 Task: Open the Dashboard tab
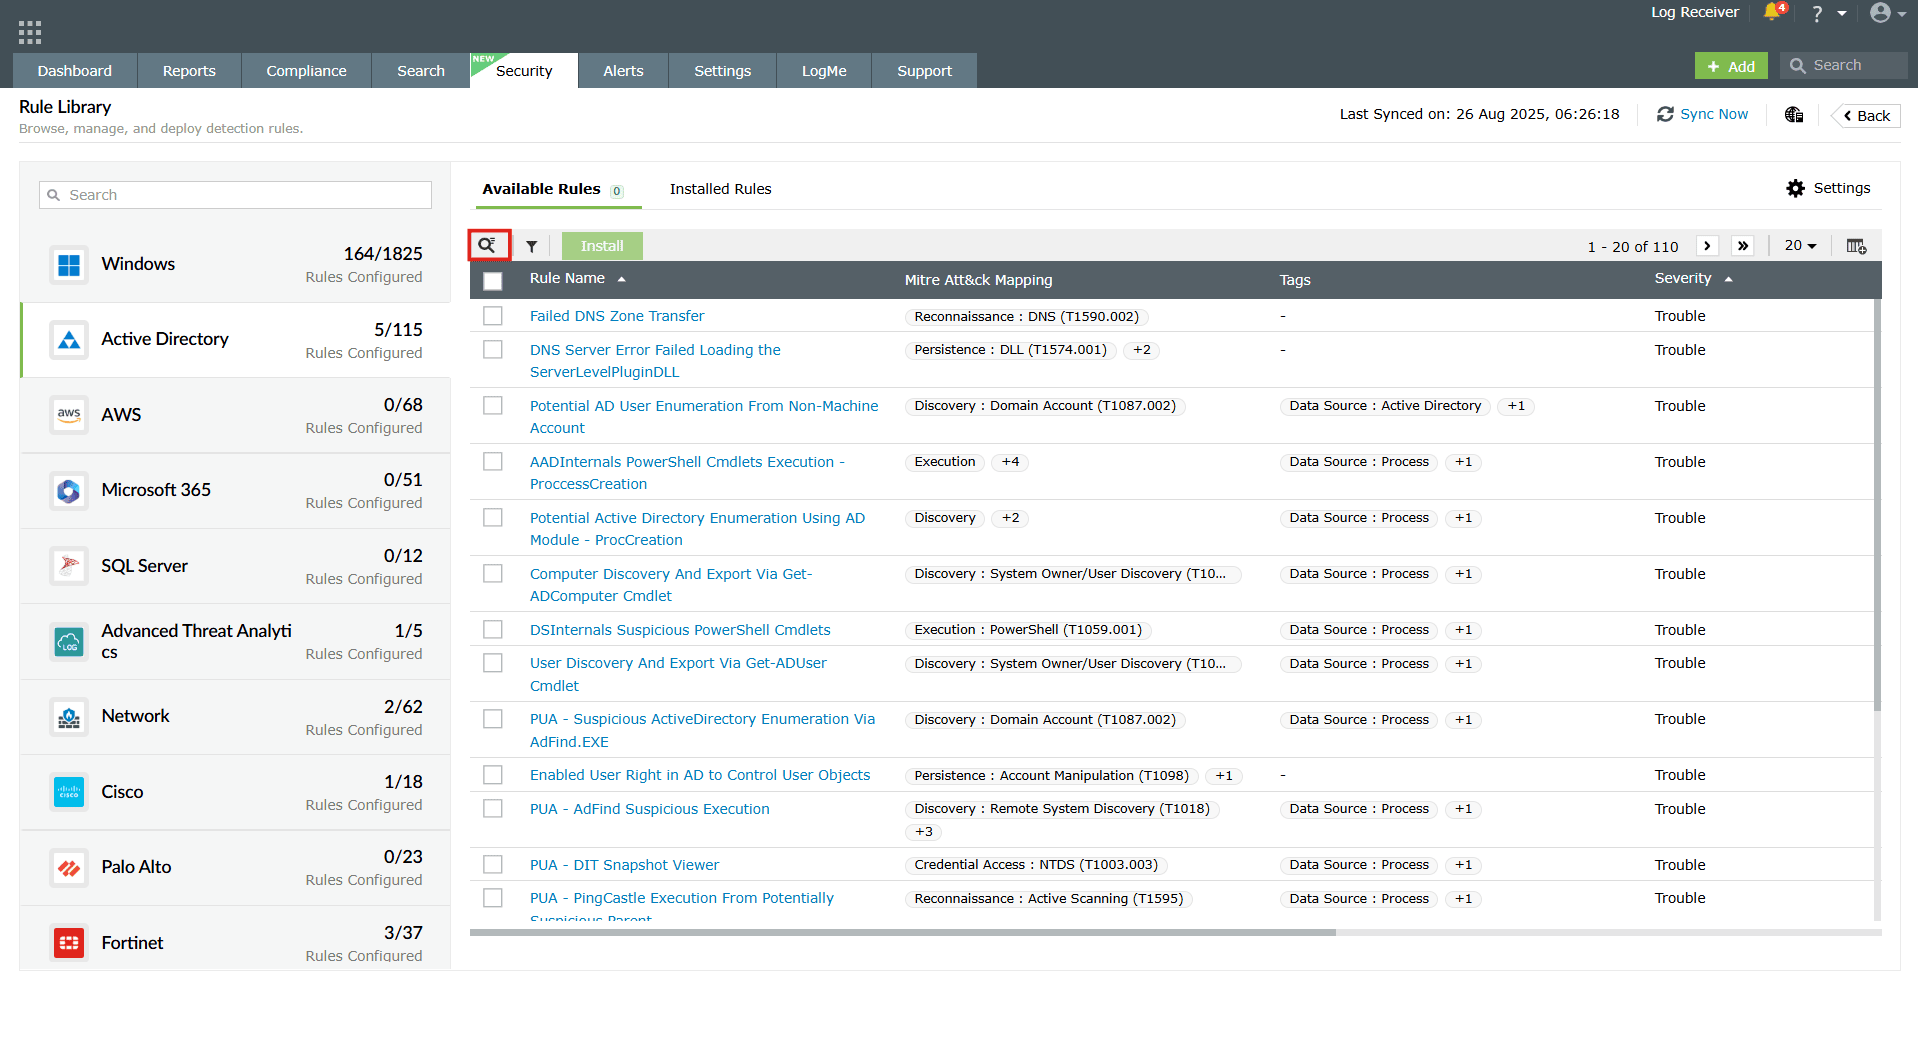click(x=75, y=71)
